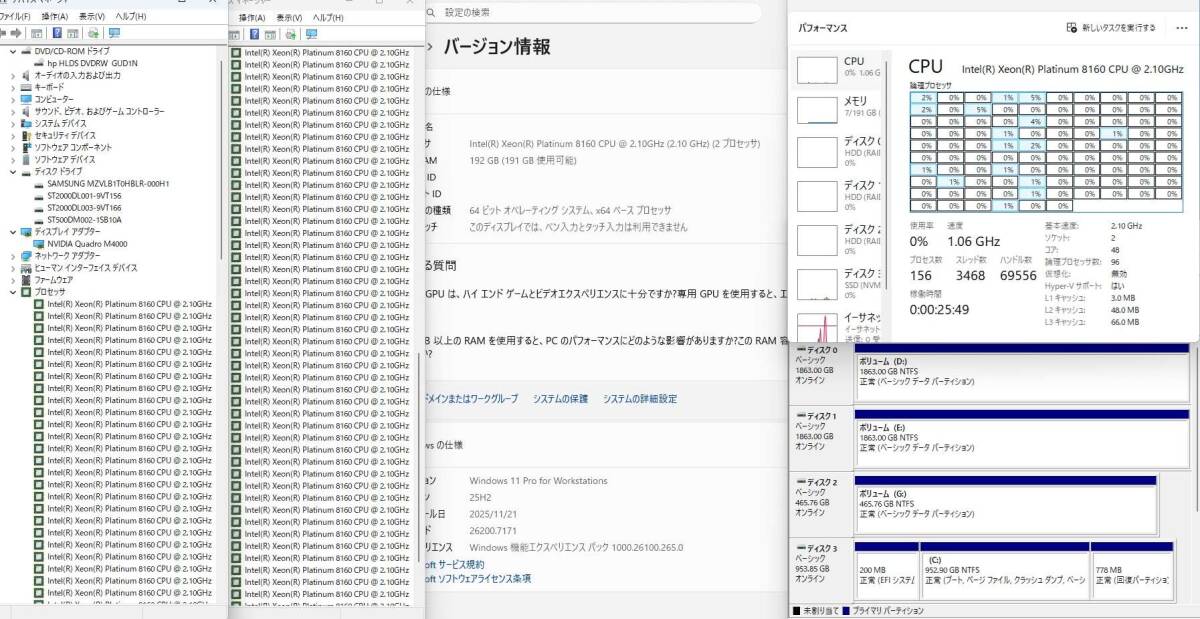The width and height of the screenshot is (1200, 619).
Task: Click the monitor icon in left Device Manager toolbar
Action: click(114, 33)
